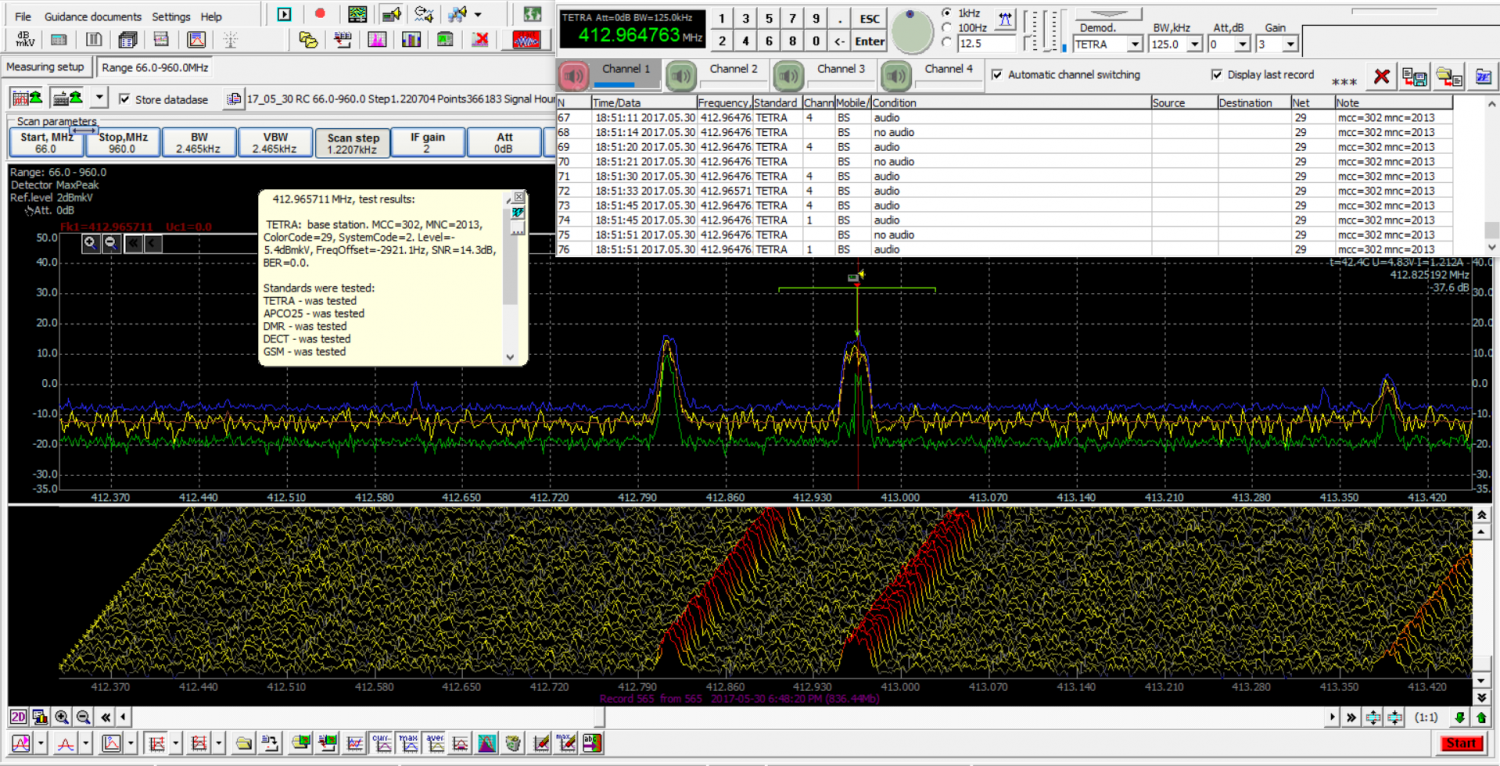Screen dimensions: 1500x766
Task: Click the 2D view mode icon
Action: [x=18, y=716]
